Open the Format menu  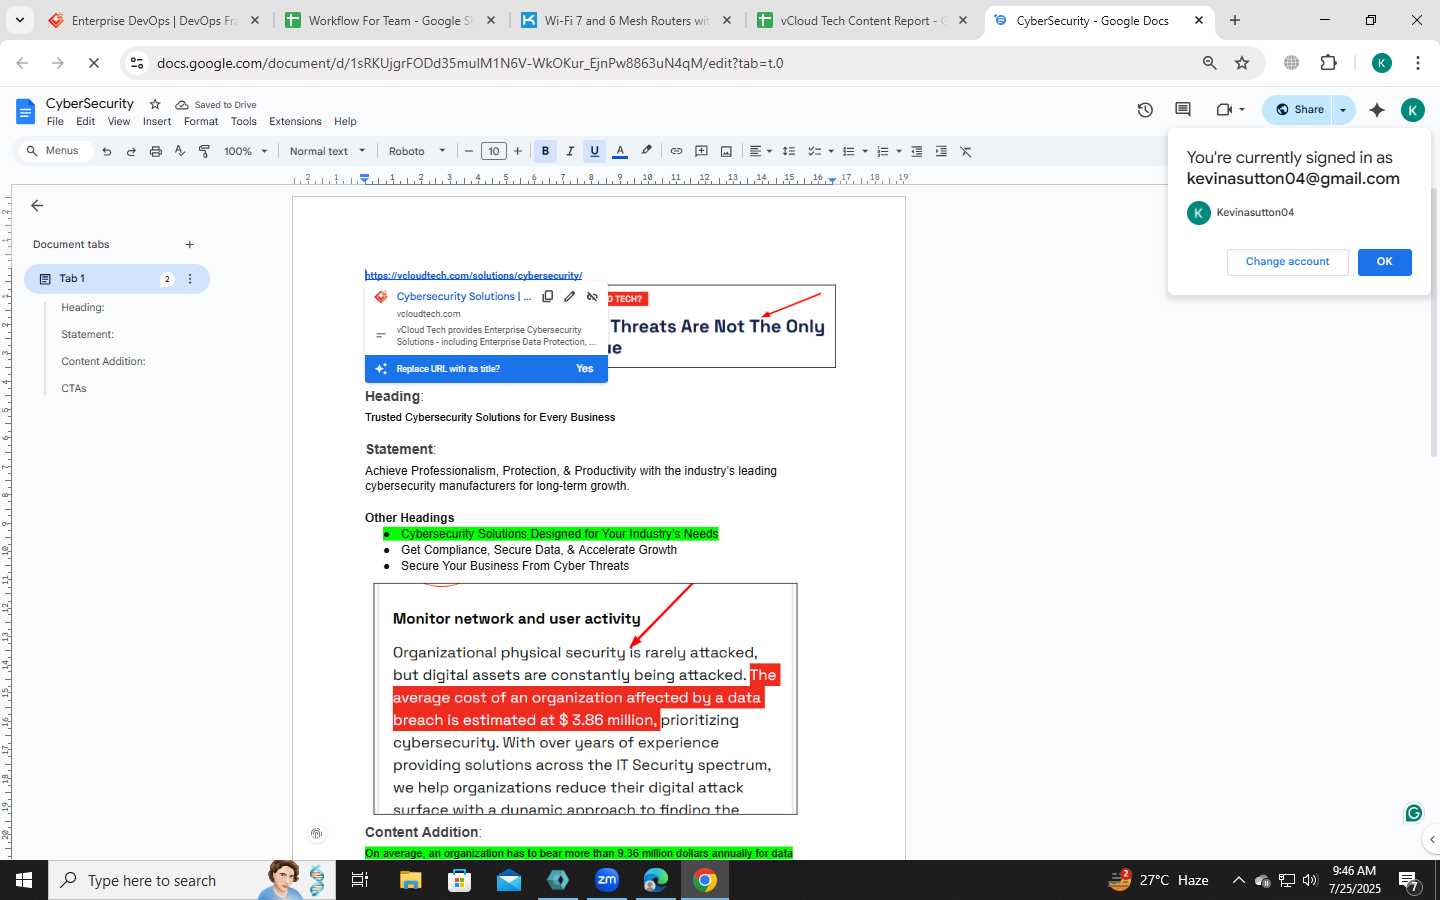201,121
